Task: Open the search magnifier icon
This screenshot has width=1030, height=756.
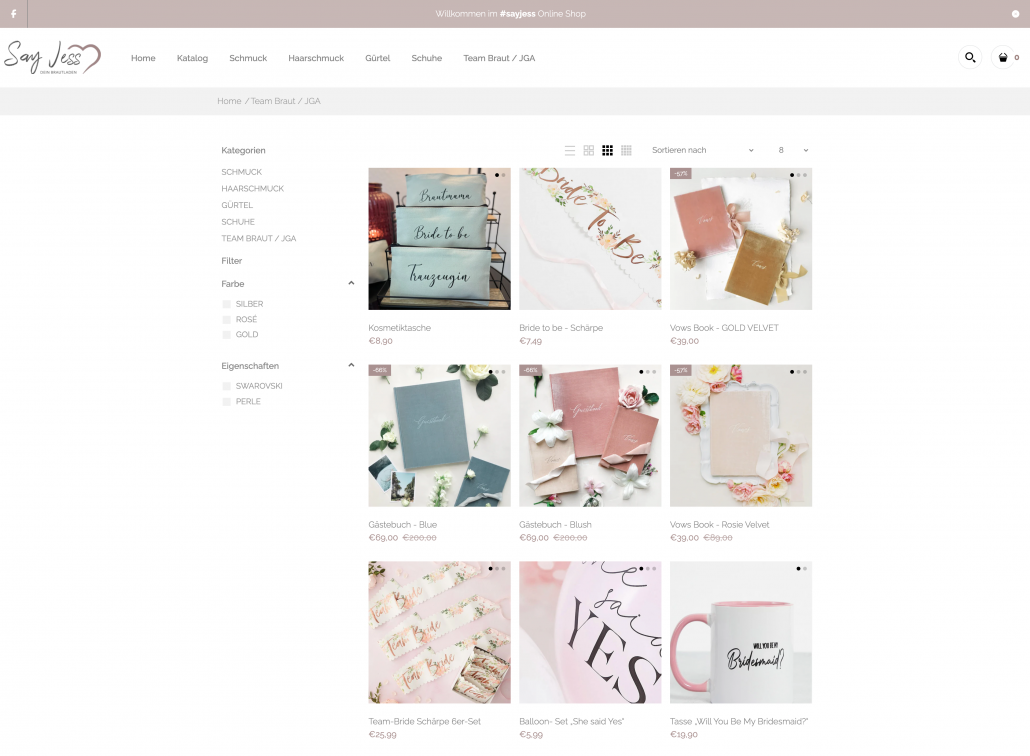Action: (x=969, y=58)
